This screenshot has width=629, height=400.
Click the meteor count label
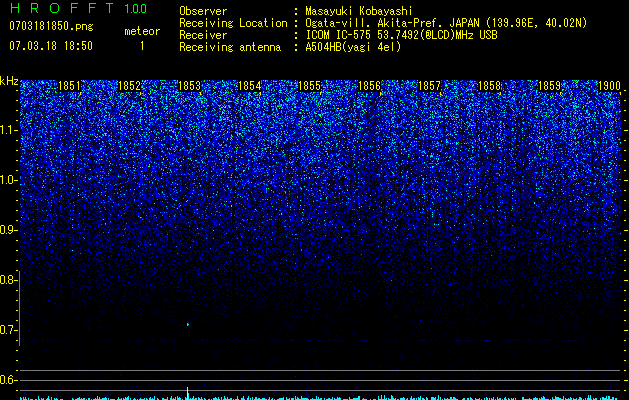click(142, 31)
